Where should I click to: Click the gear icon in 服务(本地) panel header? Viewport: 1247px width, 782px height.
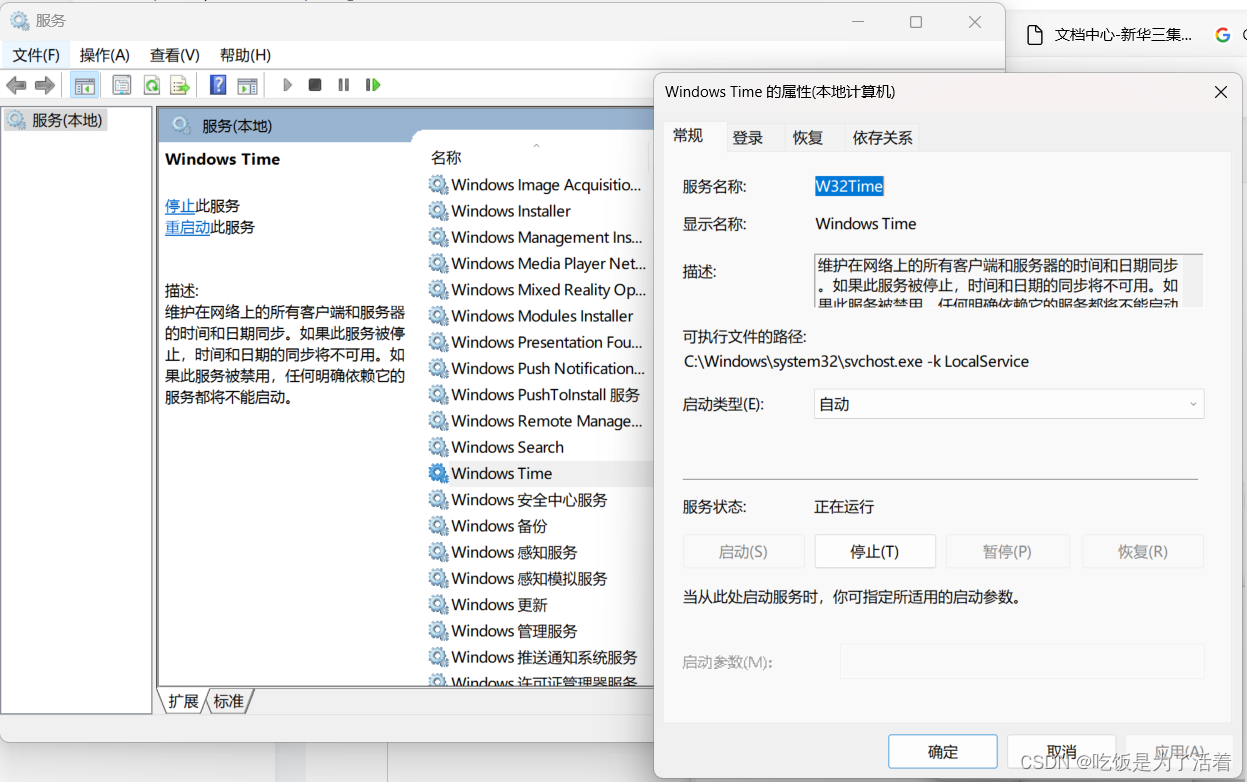click(181, 125)
